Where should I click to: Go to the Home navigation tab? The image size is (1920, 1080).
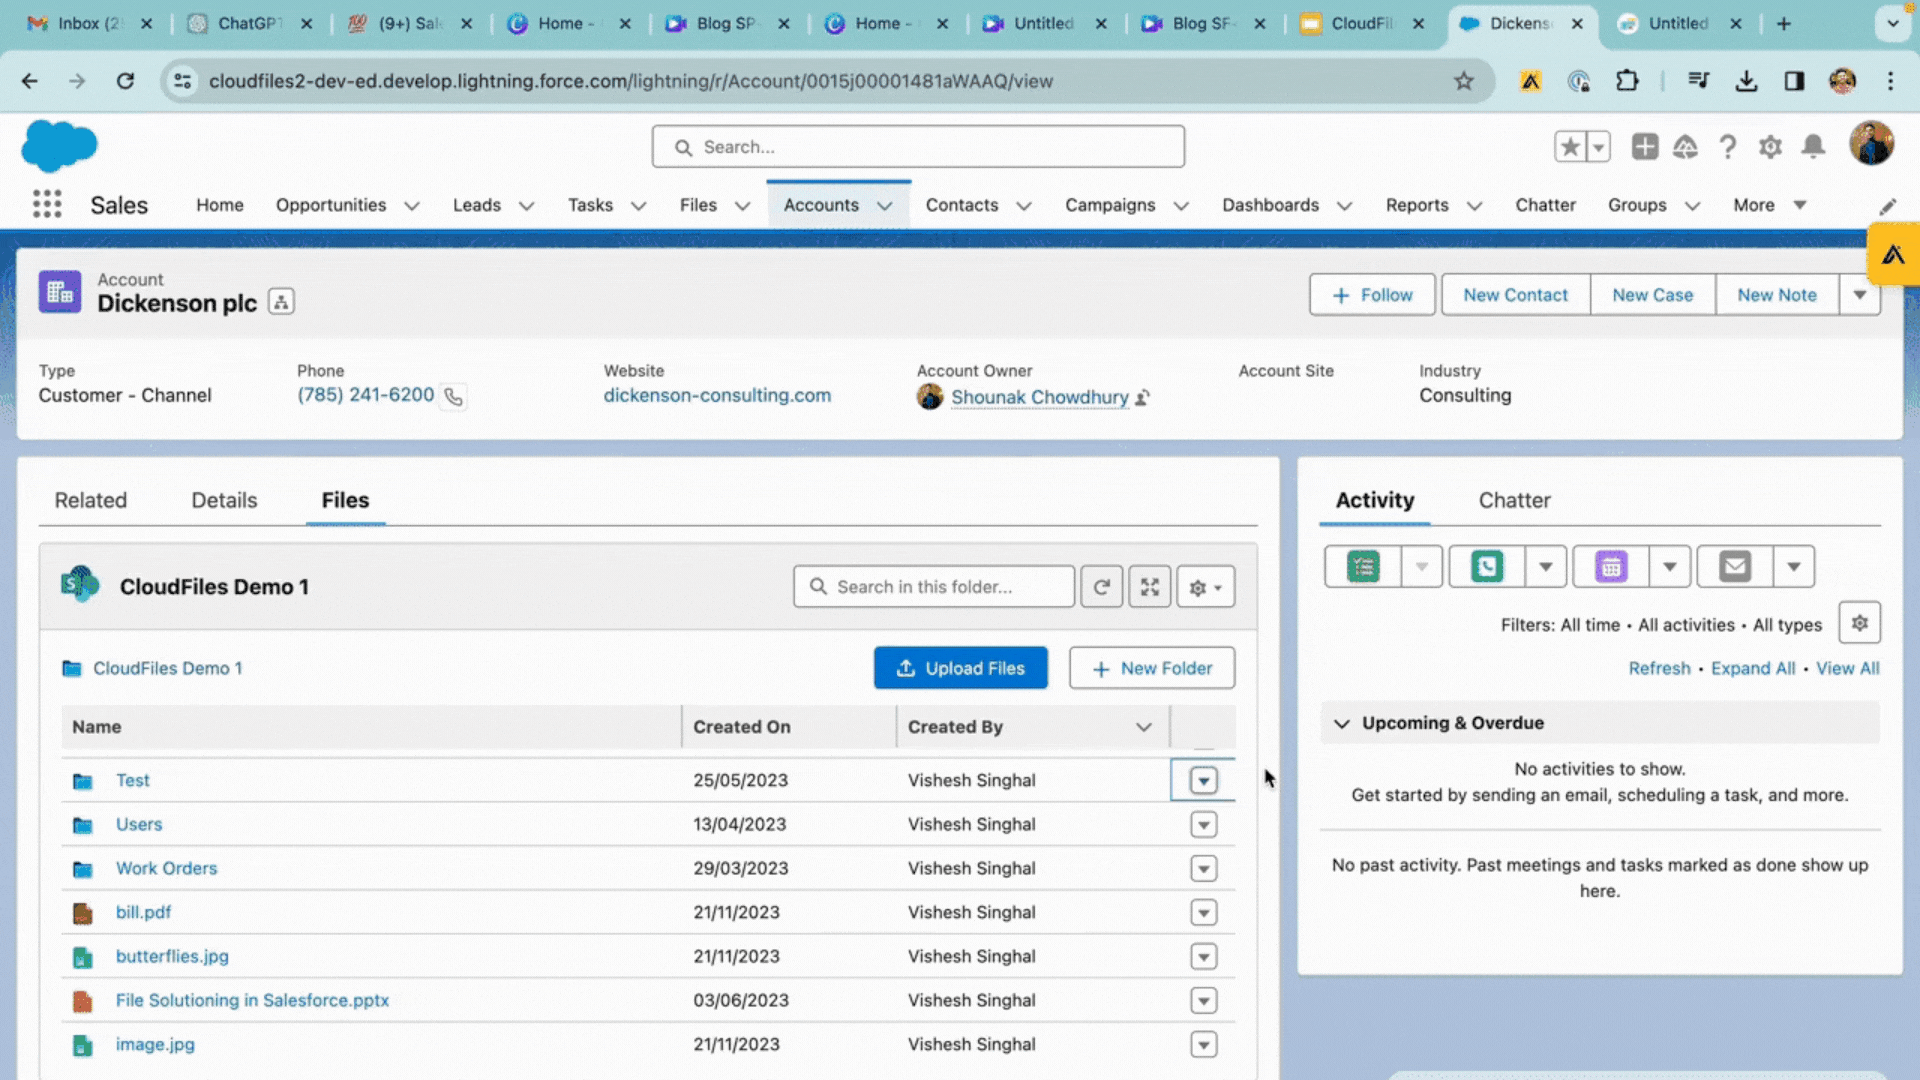pos(219,205)
